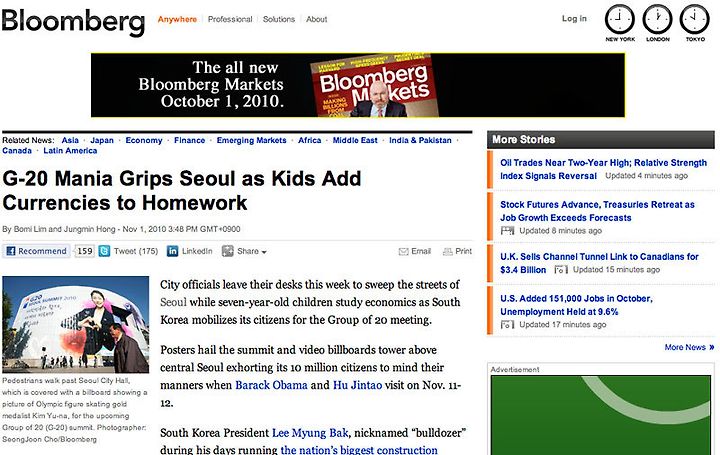Open the Bloomberg Markets banner ad
The image size is (720, 455).
click(x=358, y=85)
